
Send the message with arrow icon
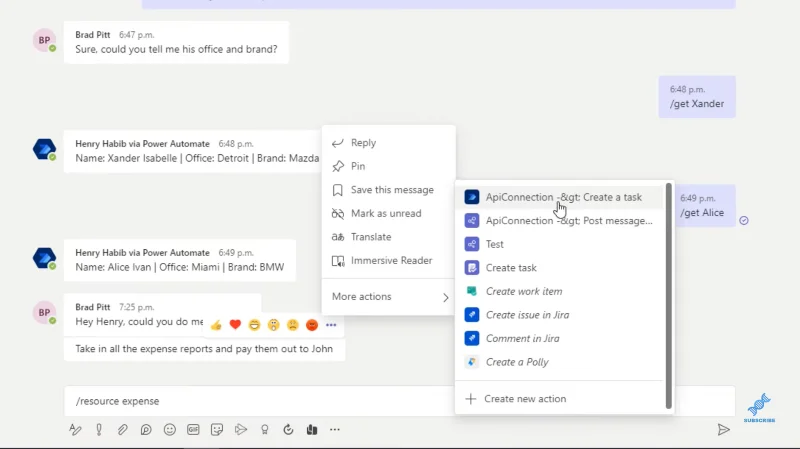point(723,430)
